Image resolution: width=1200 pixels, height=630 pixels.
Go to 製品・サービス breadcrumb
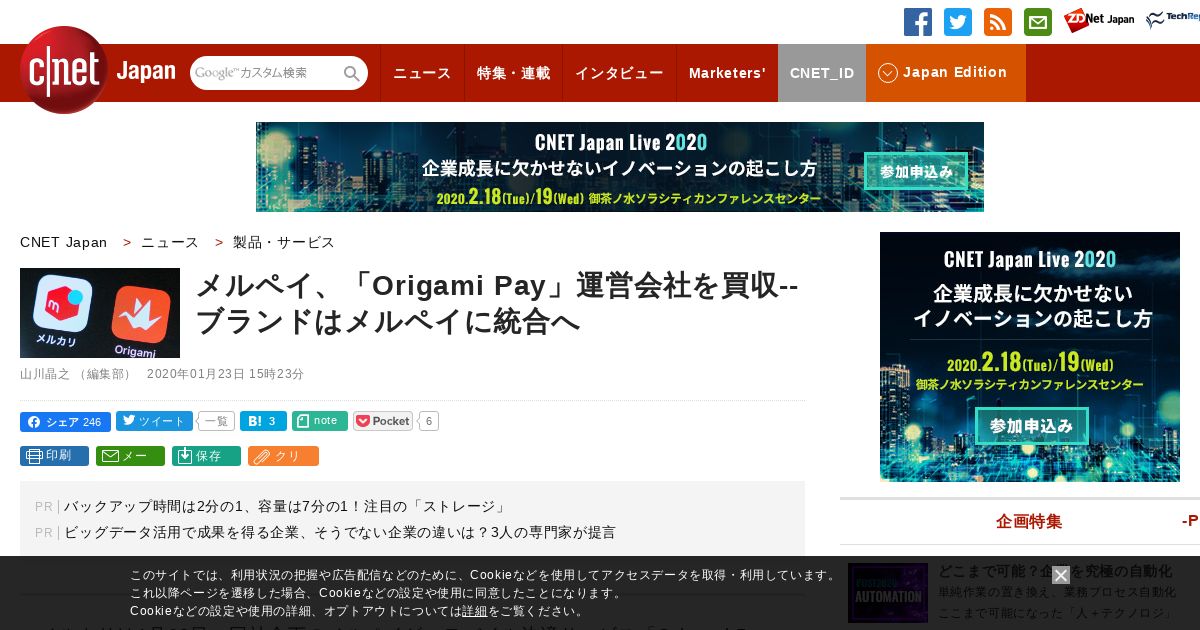click(284, 242)
